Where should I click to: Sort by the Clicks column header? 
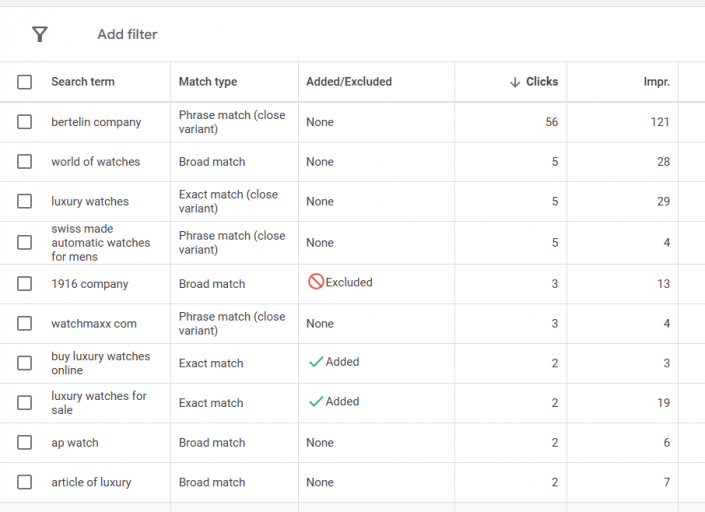[542, 82]
